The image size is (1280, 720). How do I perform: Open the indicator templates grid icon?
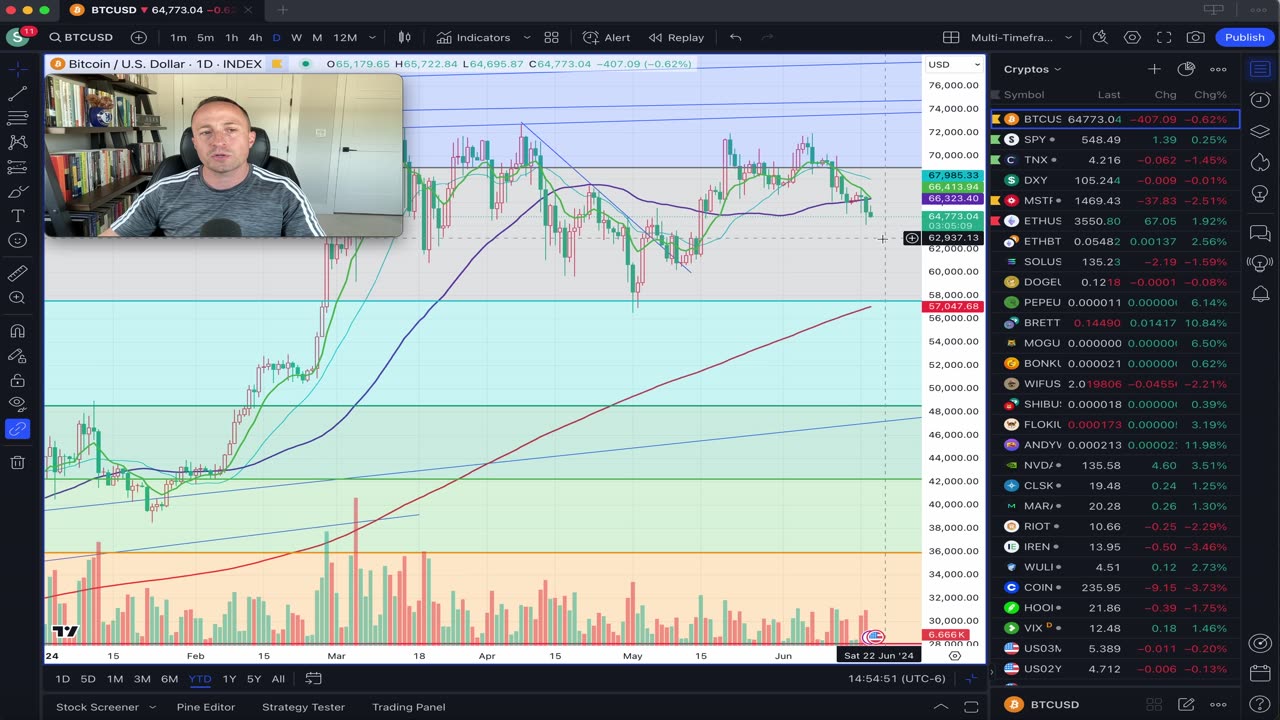tap(551, 37)
